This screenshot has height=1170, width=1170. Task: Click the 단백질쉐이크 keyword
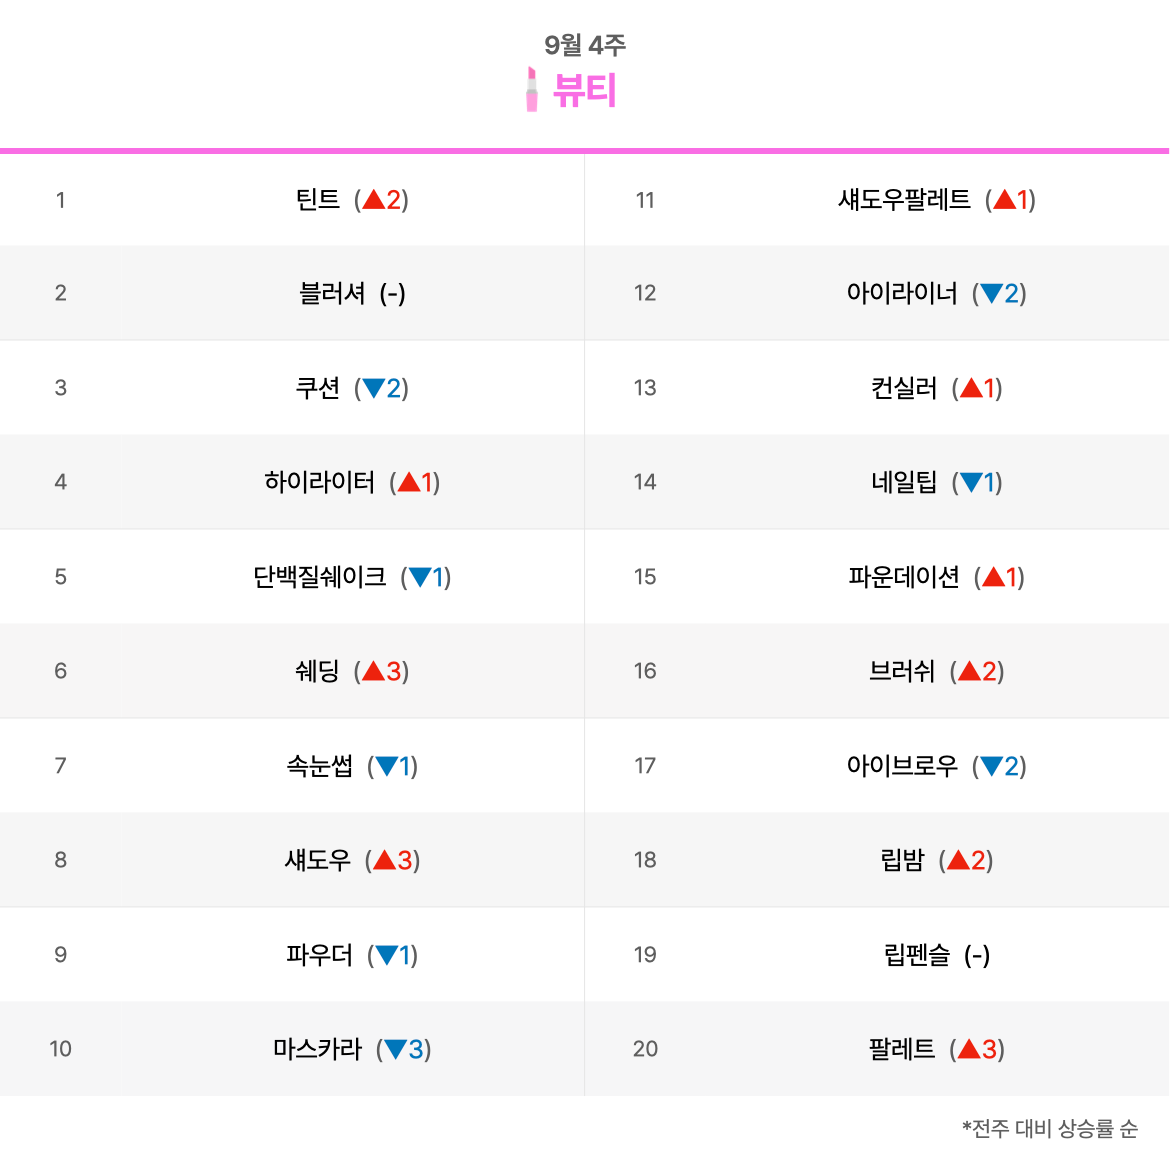click(x=319, y=577)
